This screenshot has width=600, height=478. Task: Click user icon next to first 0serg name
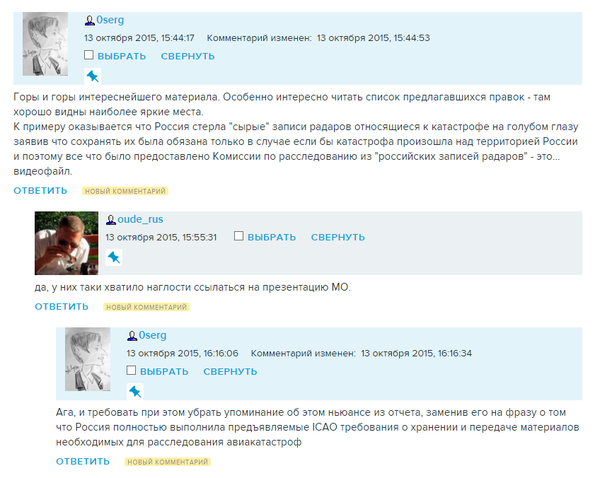[x=90, y=20]
